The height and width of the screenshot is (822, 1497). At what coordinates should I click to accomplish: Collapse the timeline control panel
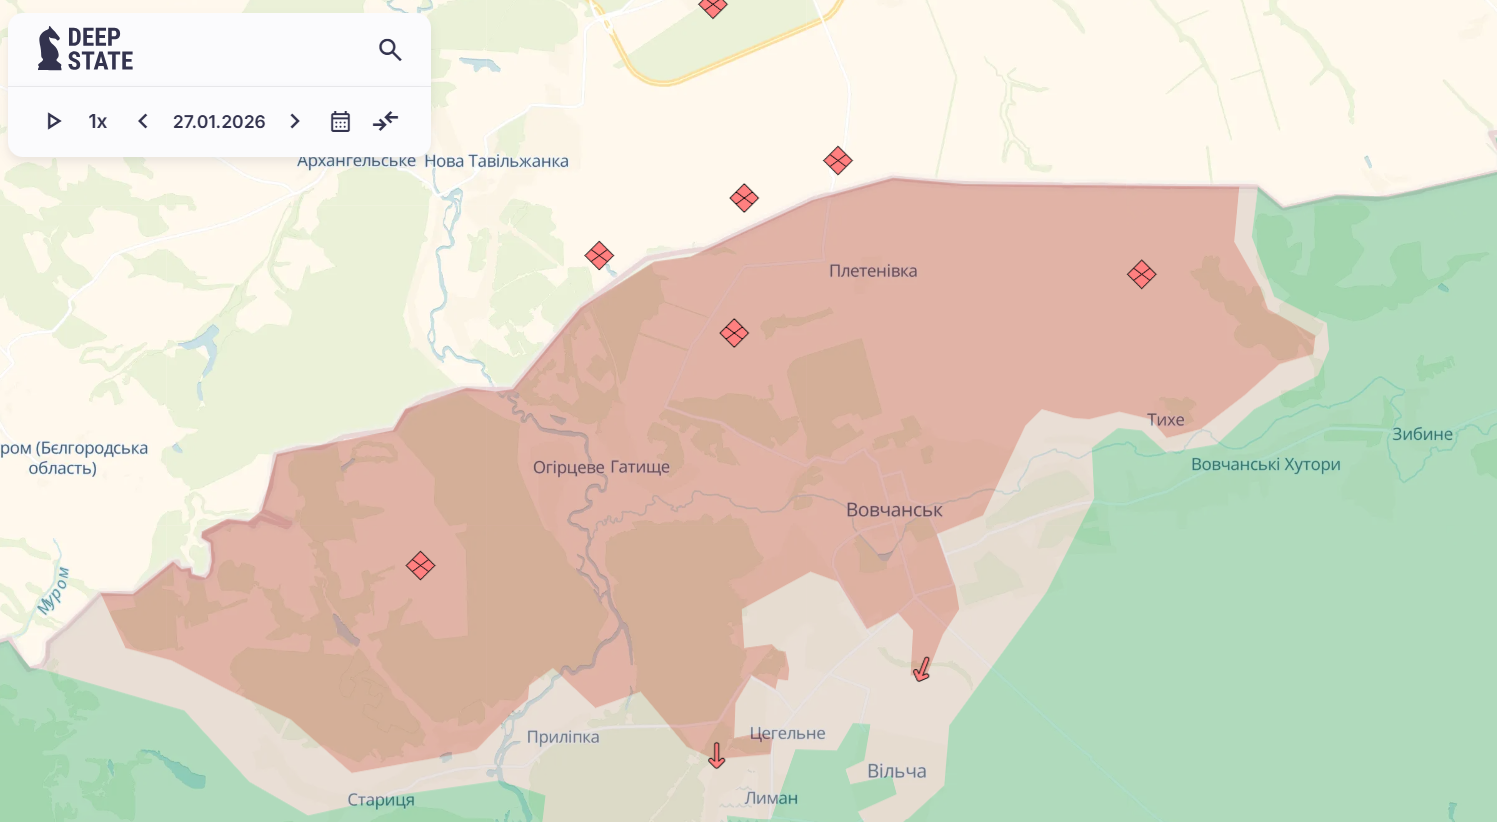point(385,121)
